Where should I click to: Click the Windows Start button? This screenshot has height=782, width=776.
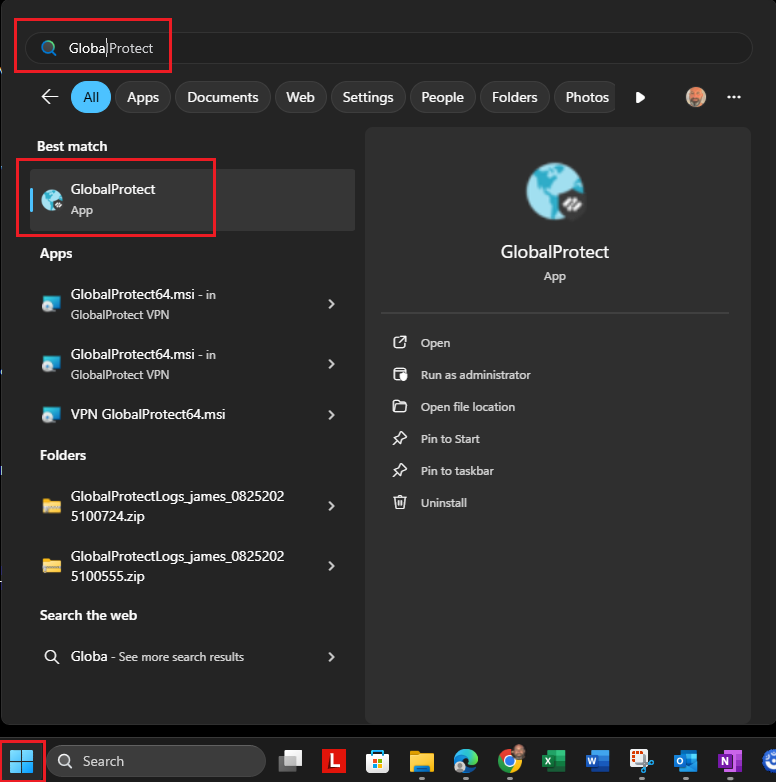[21, 761]
